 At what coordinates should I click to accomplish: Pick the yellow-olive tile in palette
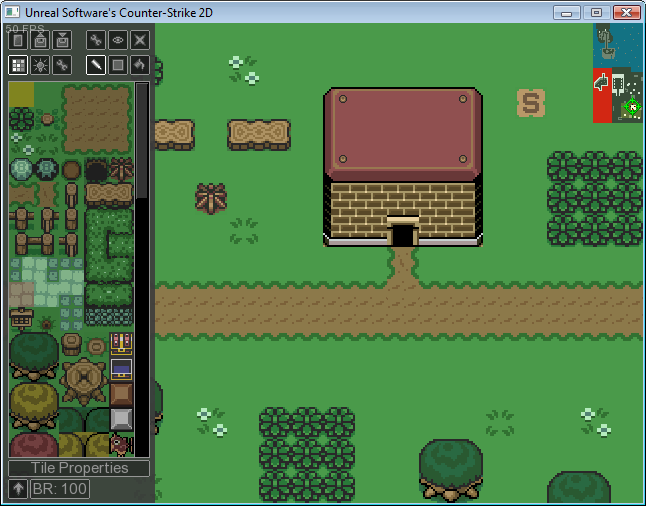[21, 94]
